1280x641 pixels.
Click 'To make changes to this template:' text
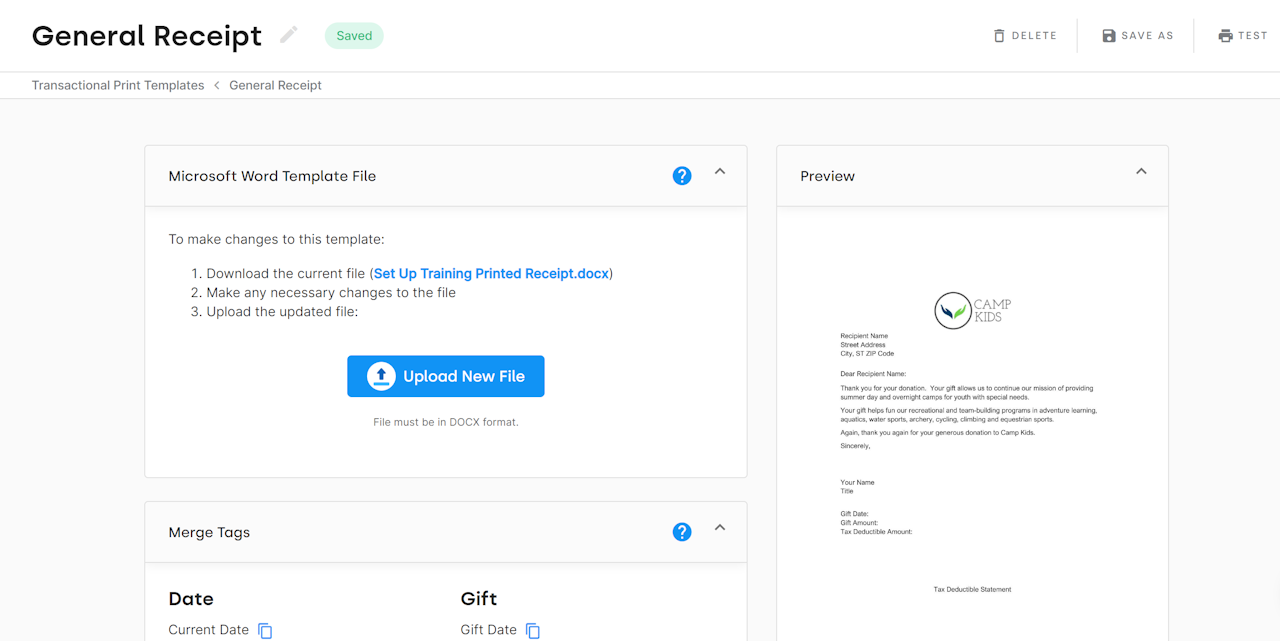(276, 239)
